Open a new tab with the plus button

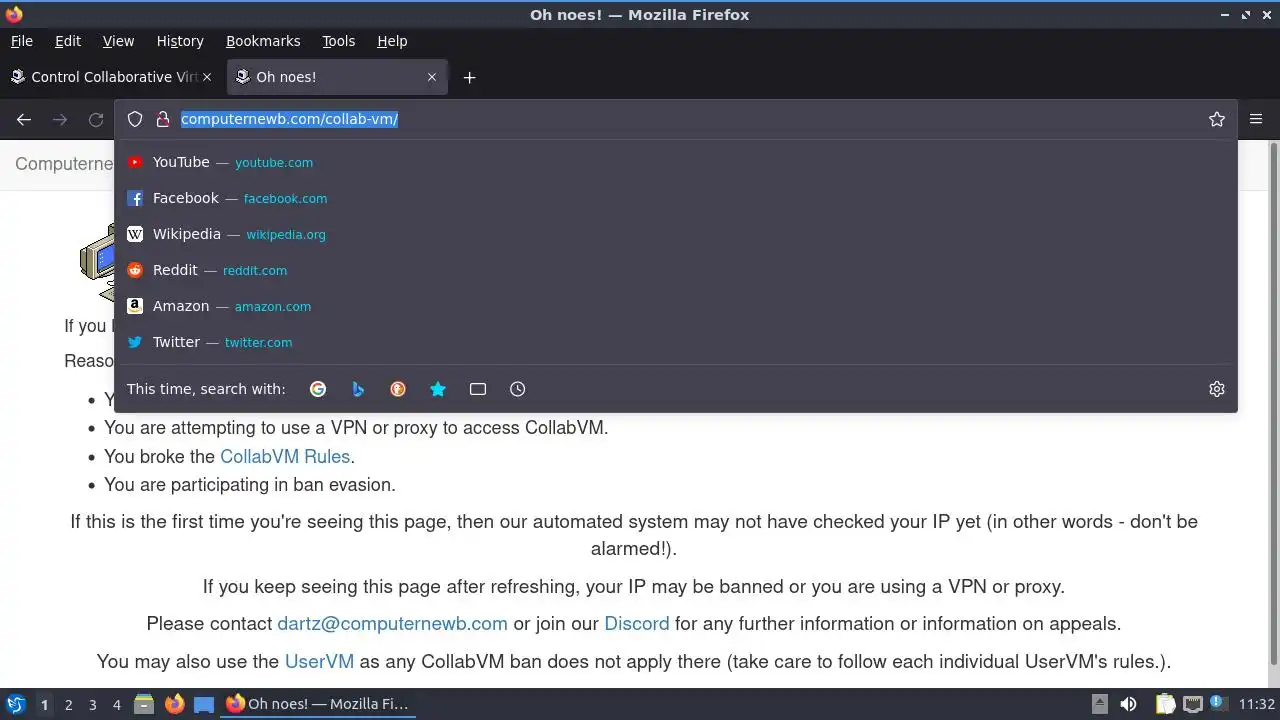(469, 77)
